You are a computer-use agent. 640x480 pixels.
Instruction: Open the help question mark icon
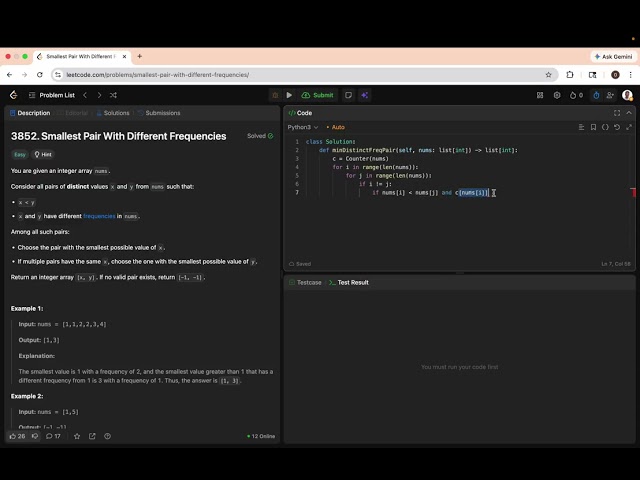(x=107, y=436)
